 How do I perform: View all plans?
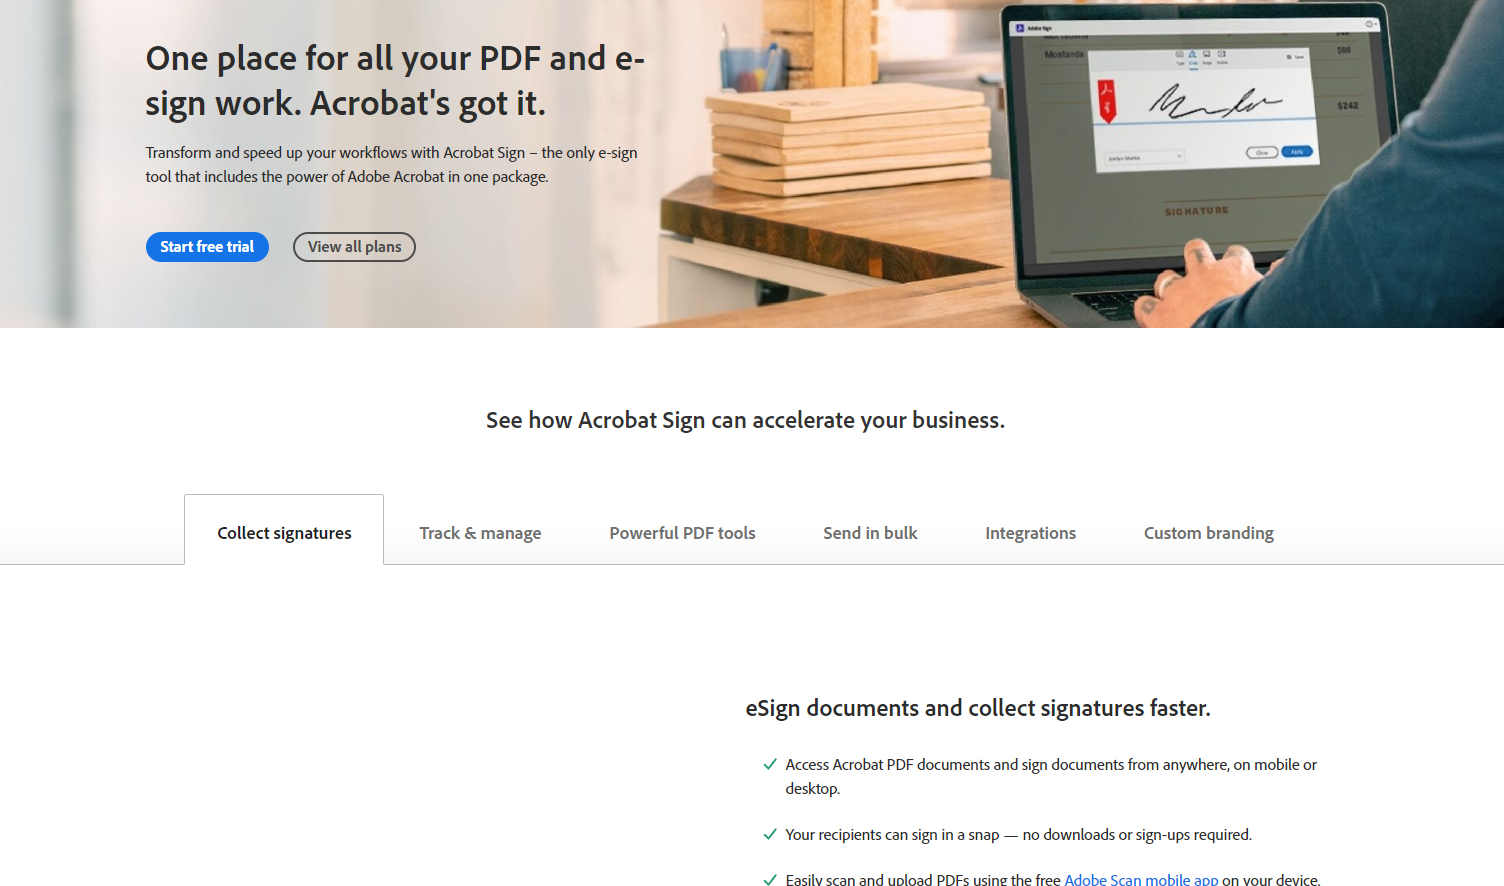tap(354, 247)
